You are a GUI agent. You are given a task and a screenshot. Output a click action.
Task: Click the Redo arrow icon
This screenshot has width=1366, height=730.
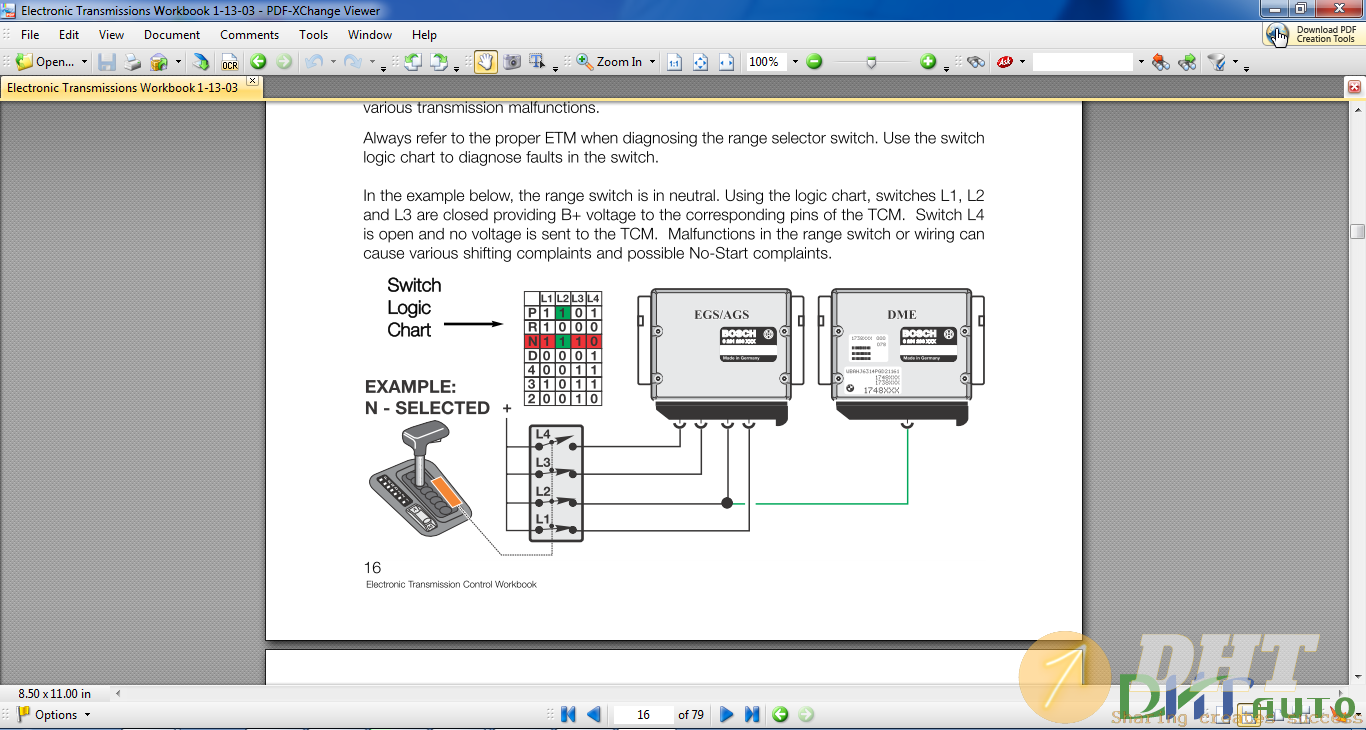point(352,62)
